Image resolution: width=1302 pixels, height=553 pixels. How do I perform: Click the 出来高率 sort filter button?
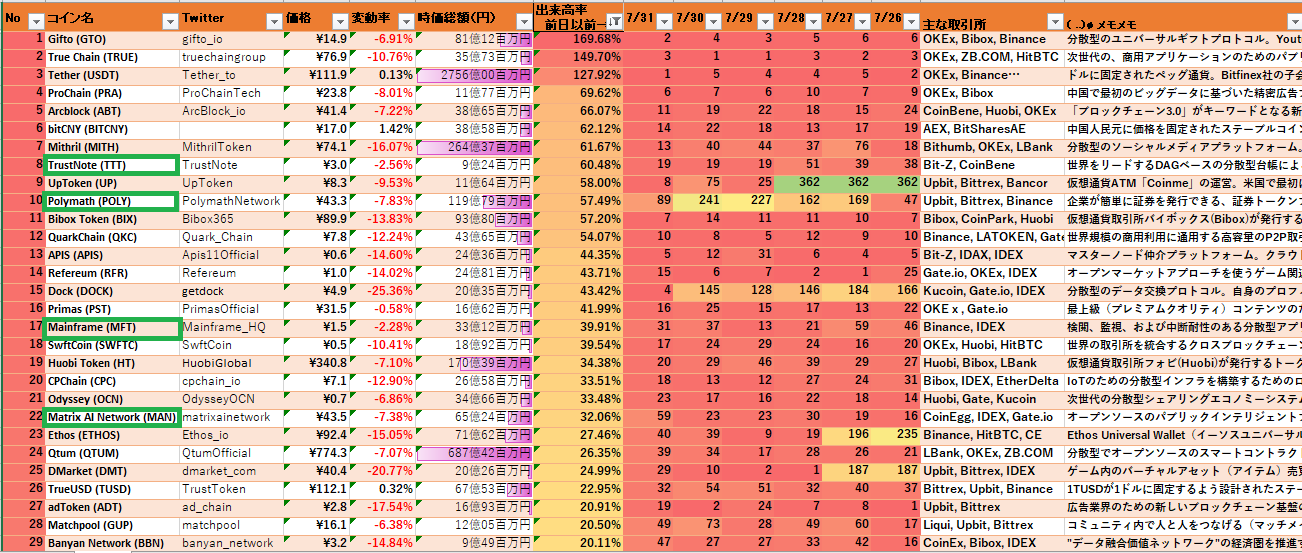pos(614,21)
